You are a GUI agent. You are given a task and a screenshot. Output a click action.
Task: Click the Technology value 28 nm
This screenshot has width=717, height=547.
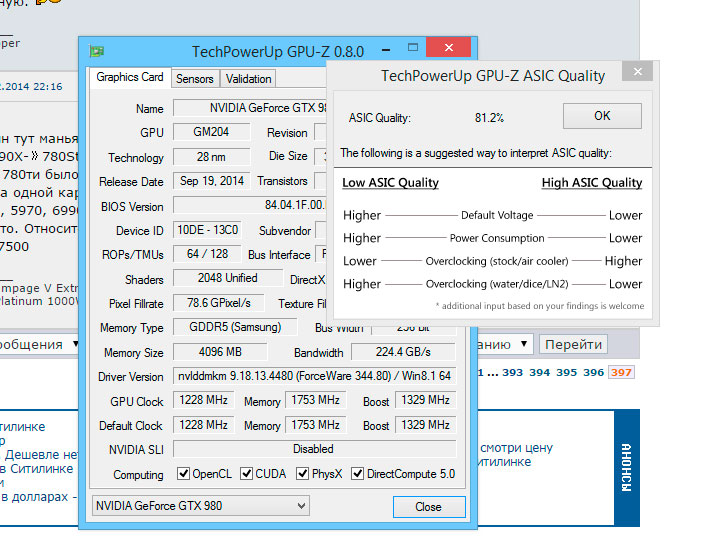(x=212, y=157)
